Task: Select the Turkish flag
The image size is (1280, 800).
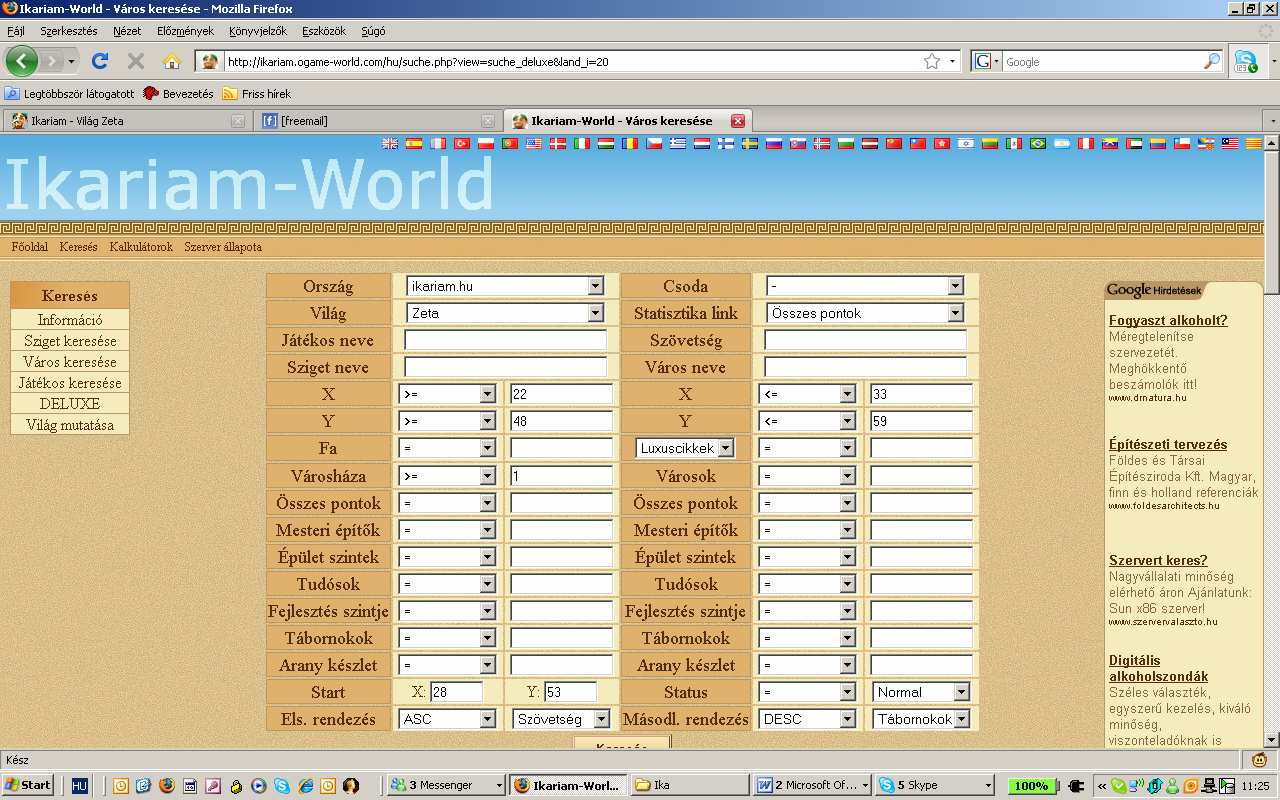Action: pos(462,143)
